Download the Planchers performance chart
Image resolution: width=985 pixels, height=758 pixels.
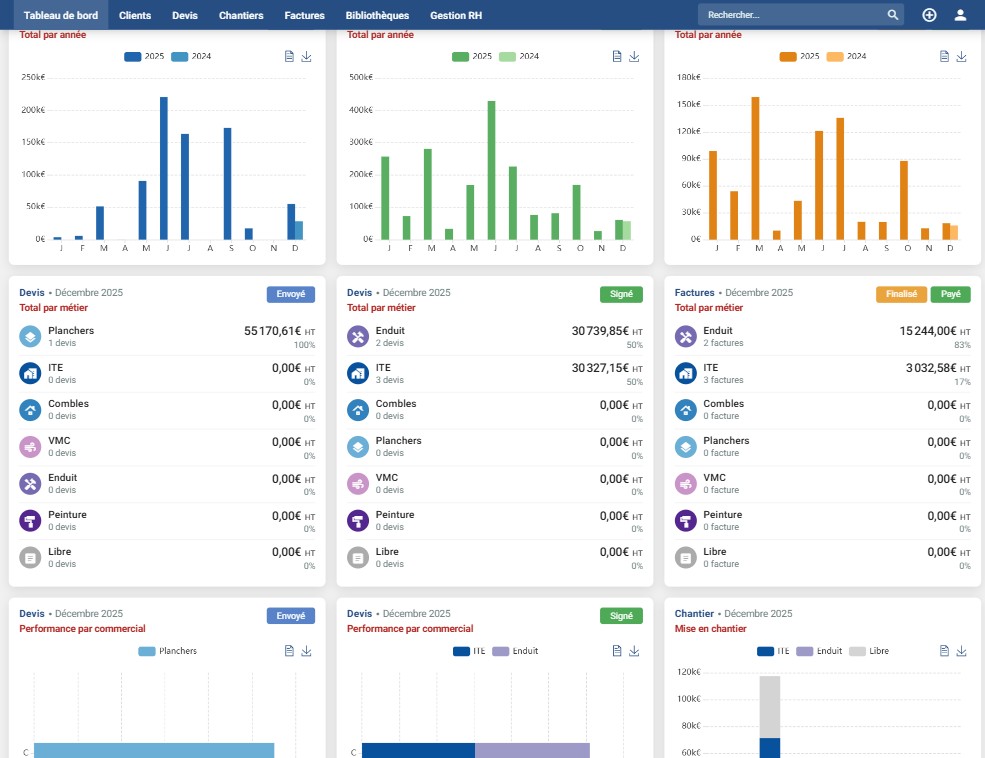click(x=306, y=651)
